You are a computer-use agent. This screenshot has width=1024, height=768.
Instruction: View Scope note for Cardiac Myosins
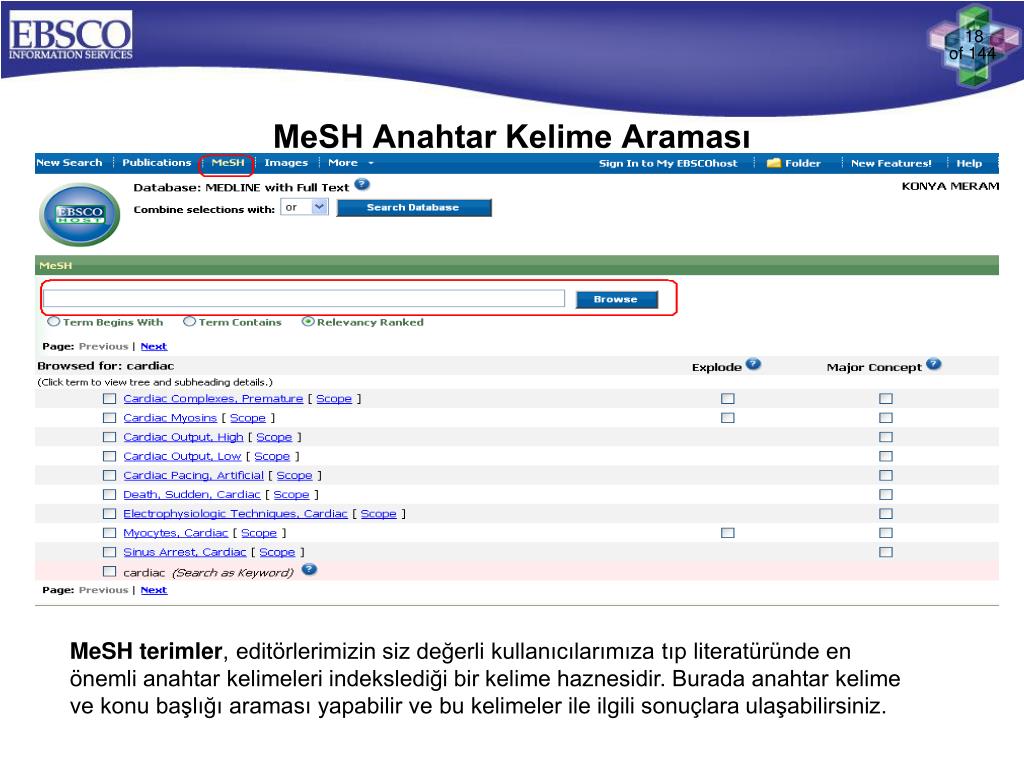[248, 418]
